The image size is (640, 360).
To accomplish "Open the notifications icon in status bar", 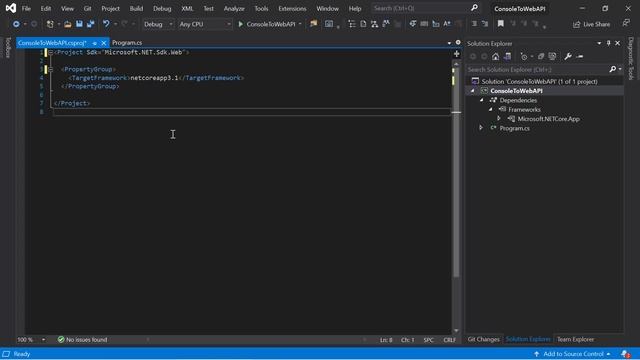I will (x=625, y=354).
